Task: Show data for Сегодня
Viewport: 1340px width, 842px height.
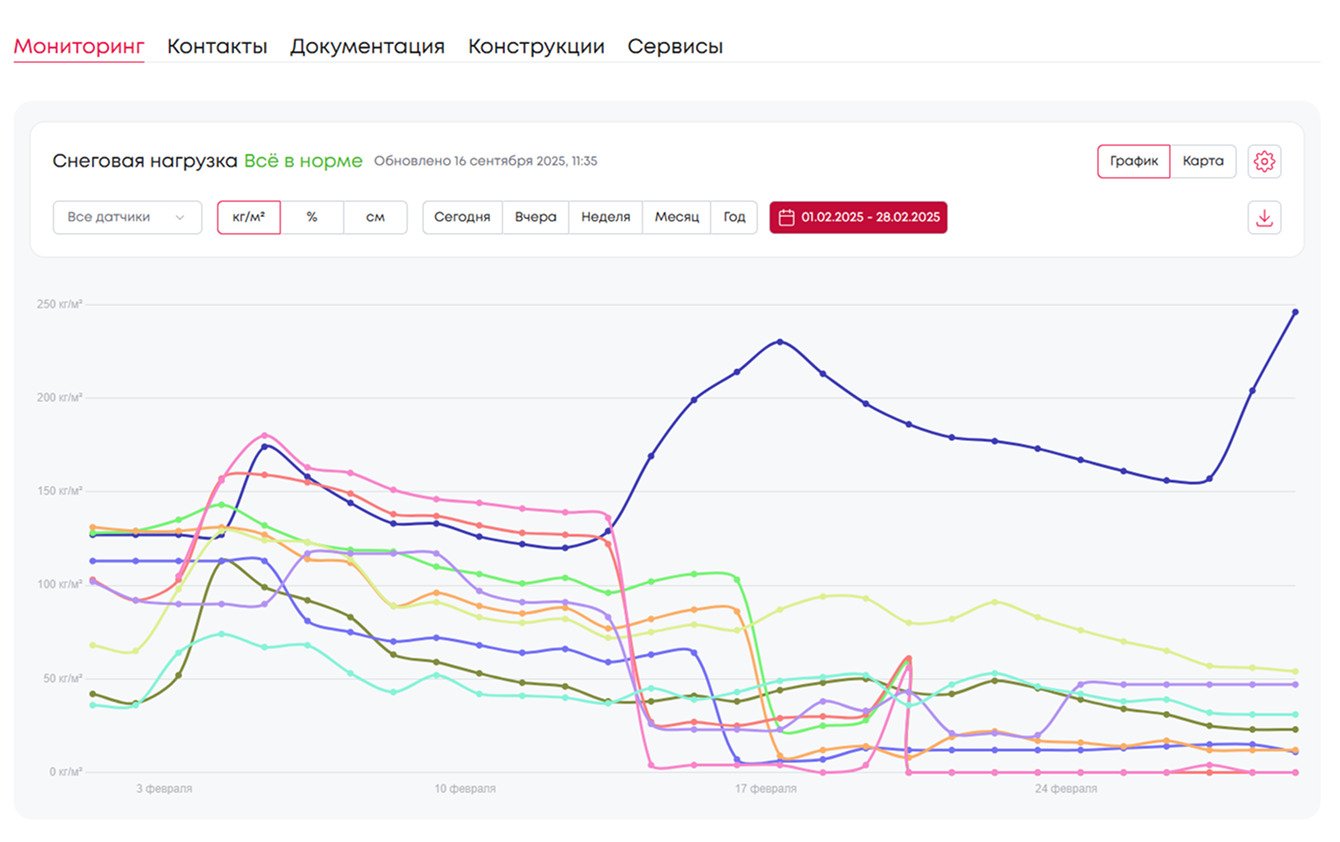Action: point(462,217)
